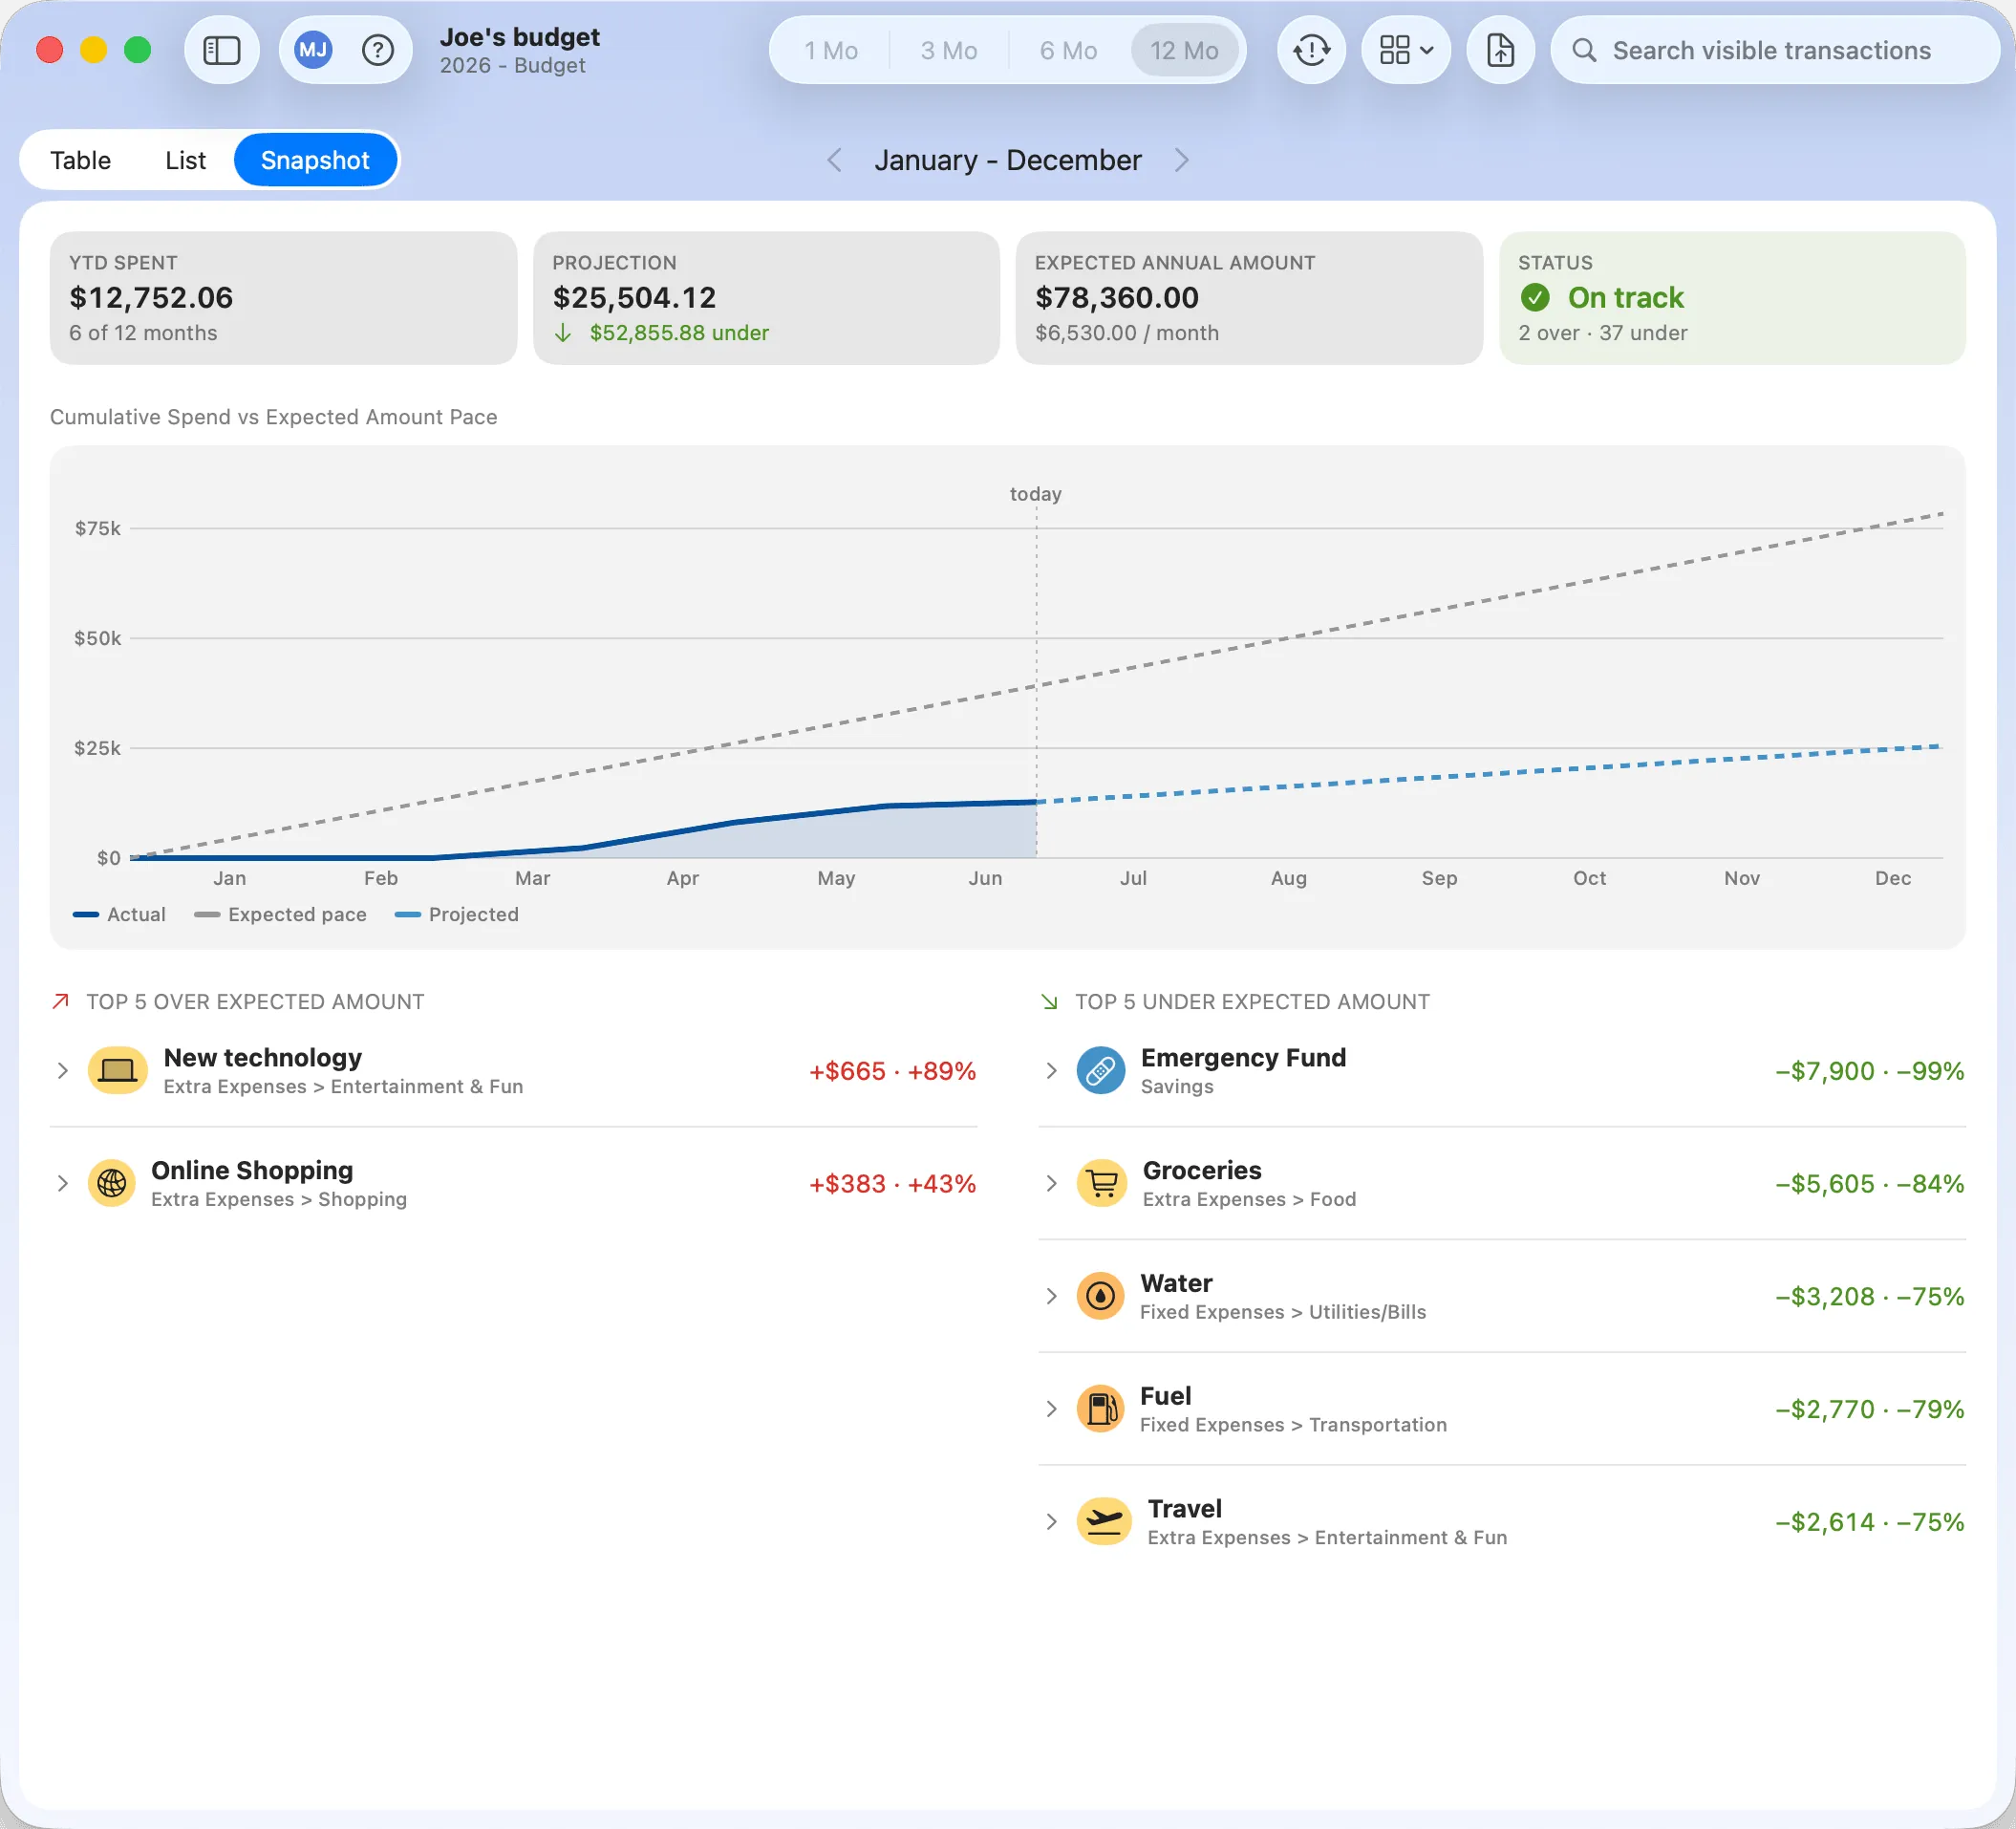Click the Emergency Fund bandage icon
Screen dimensions: 2016x1829
point(1101,1071)
